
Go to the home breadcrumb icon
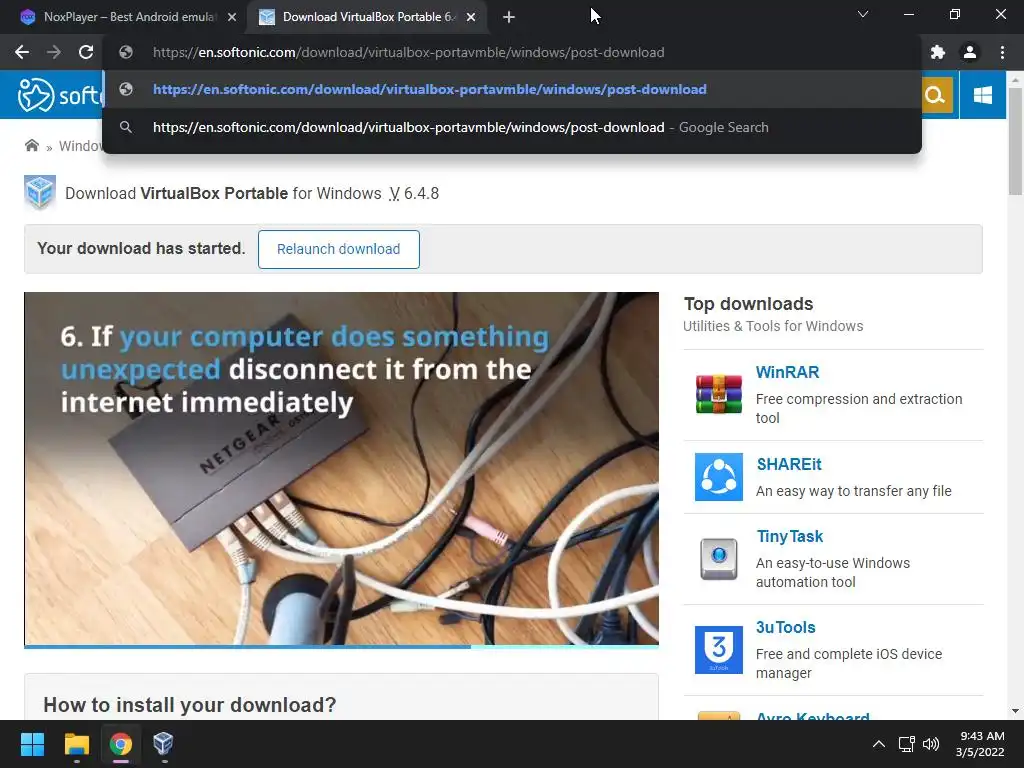pos(31,145)
